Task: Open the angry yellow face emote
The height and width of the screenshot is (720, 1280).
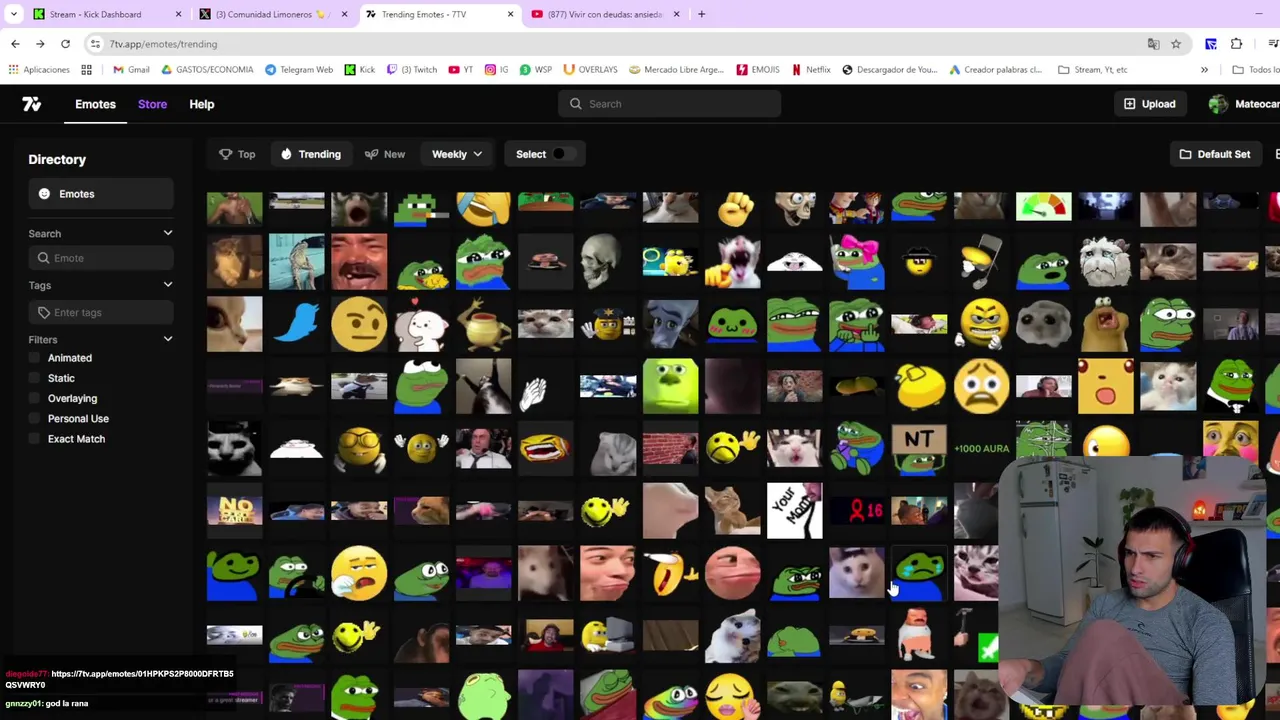Action: tap(981, 324)
